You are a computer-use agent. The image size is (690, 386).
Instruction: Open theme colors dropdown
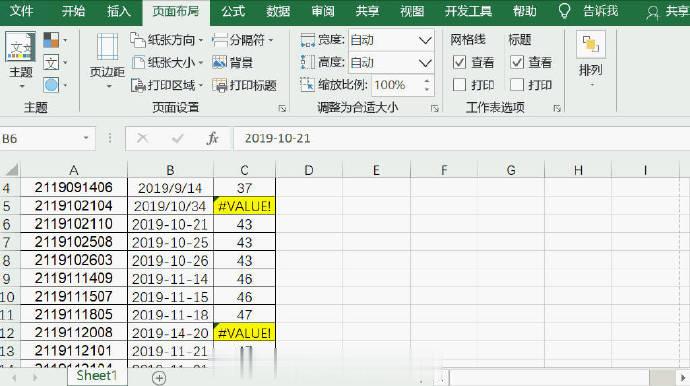(55, 40)
